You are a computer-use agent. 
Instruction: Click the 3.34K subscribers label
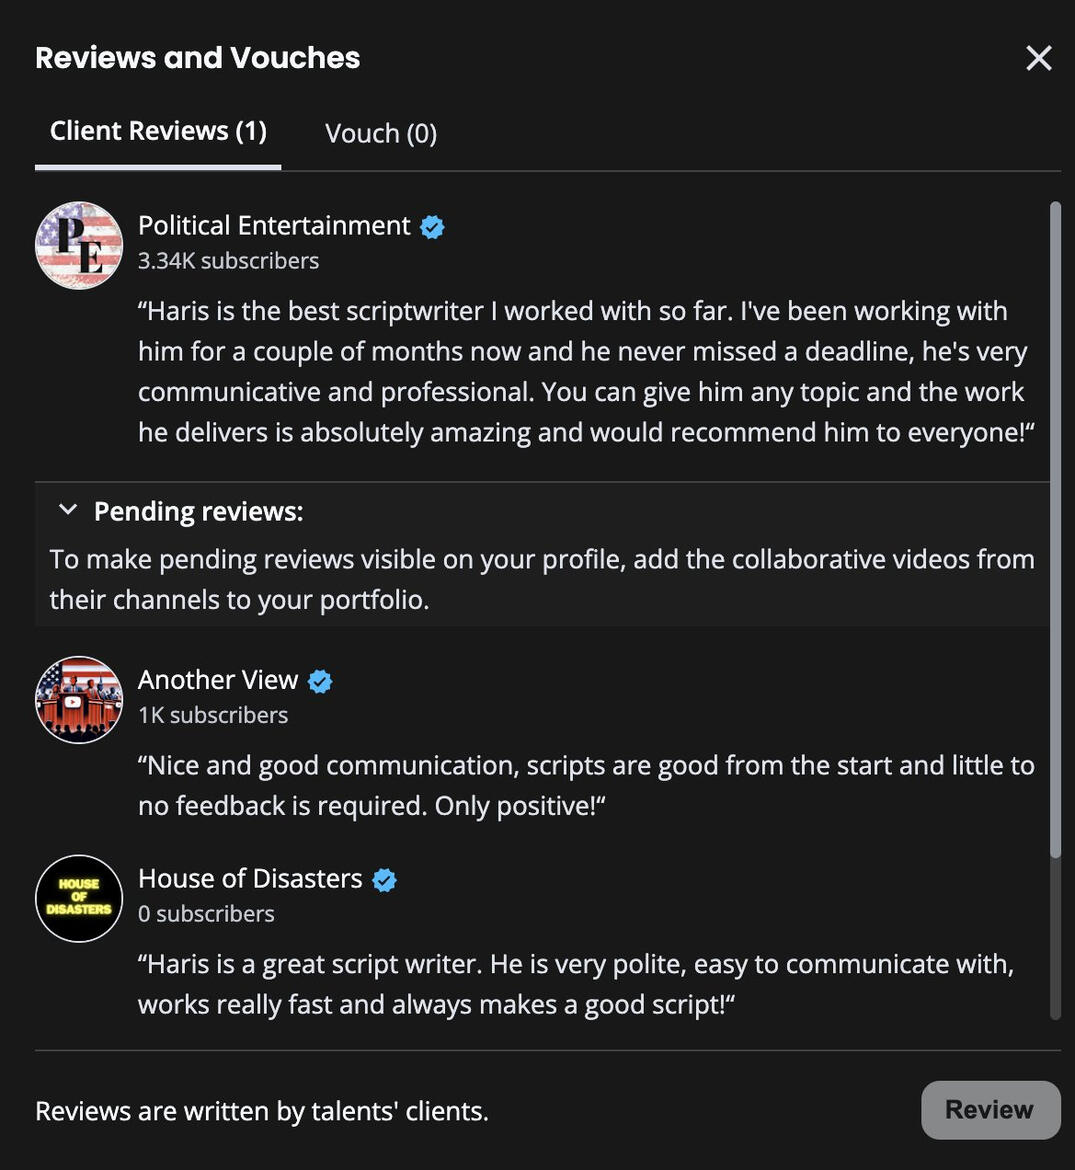[228, 261]
